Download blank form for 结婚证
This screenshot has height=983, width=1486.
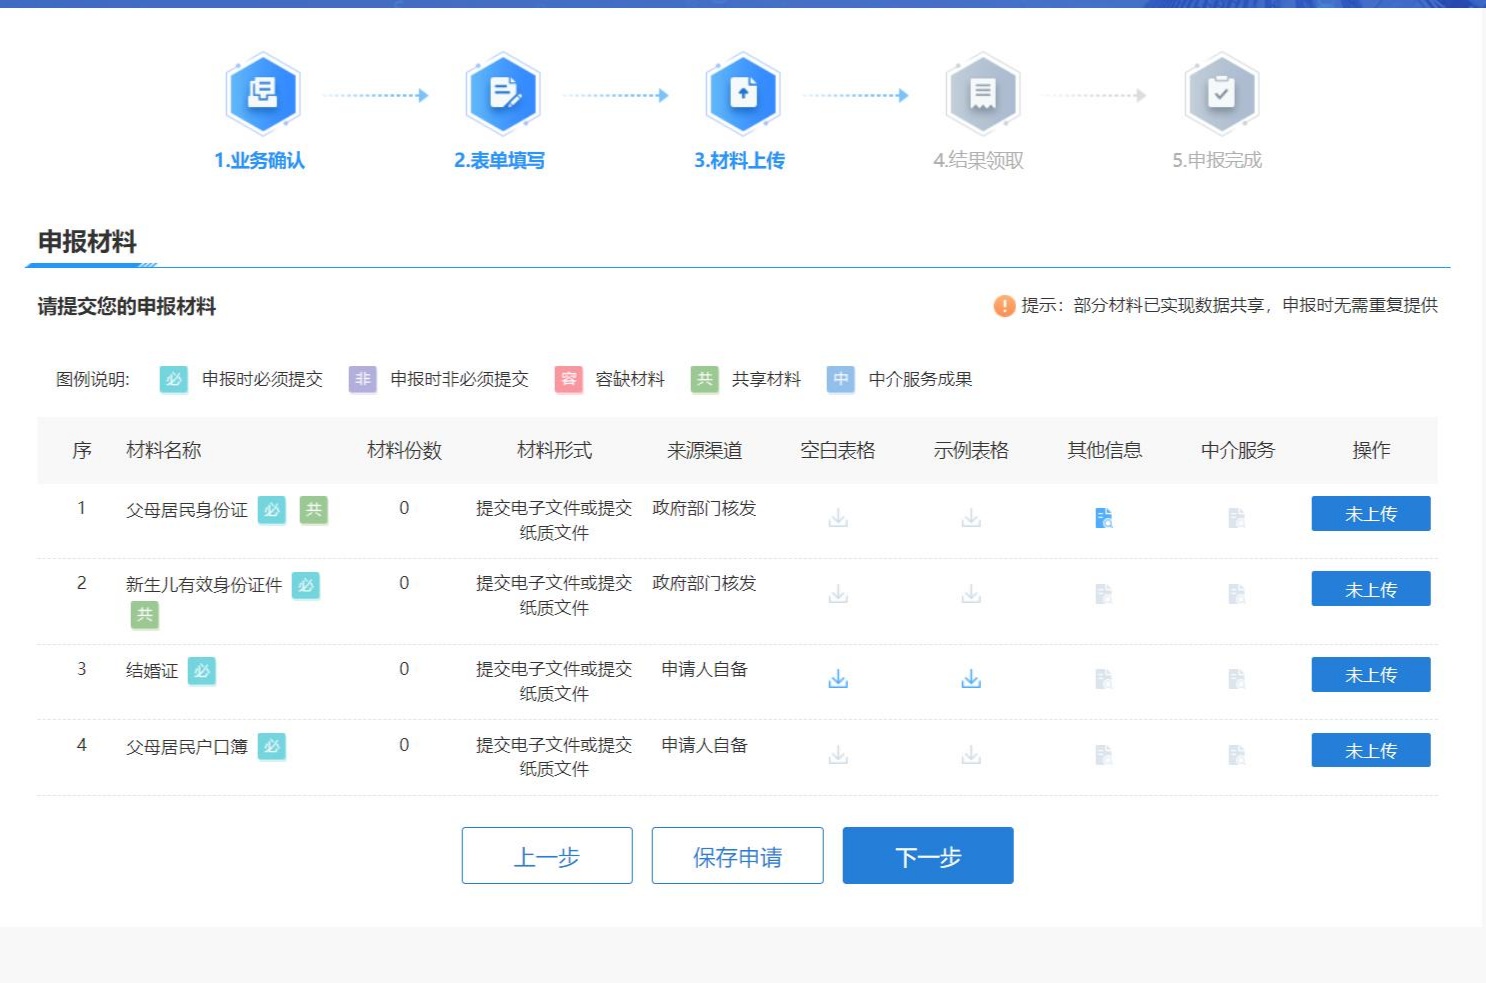838,679
